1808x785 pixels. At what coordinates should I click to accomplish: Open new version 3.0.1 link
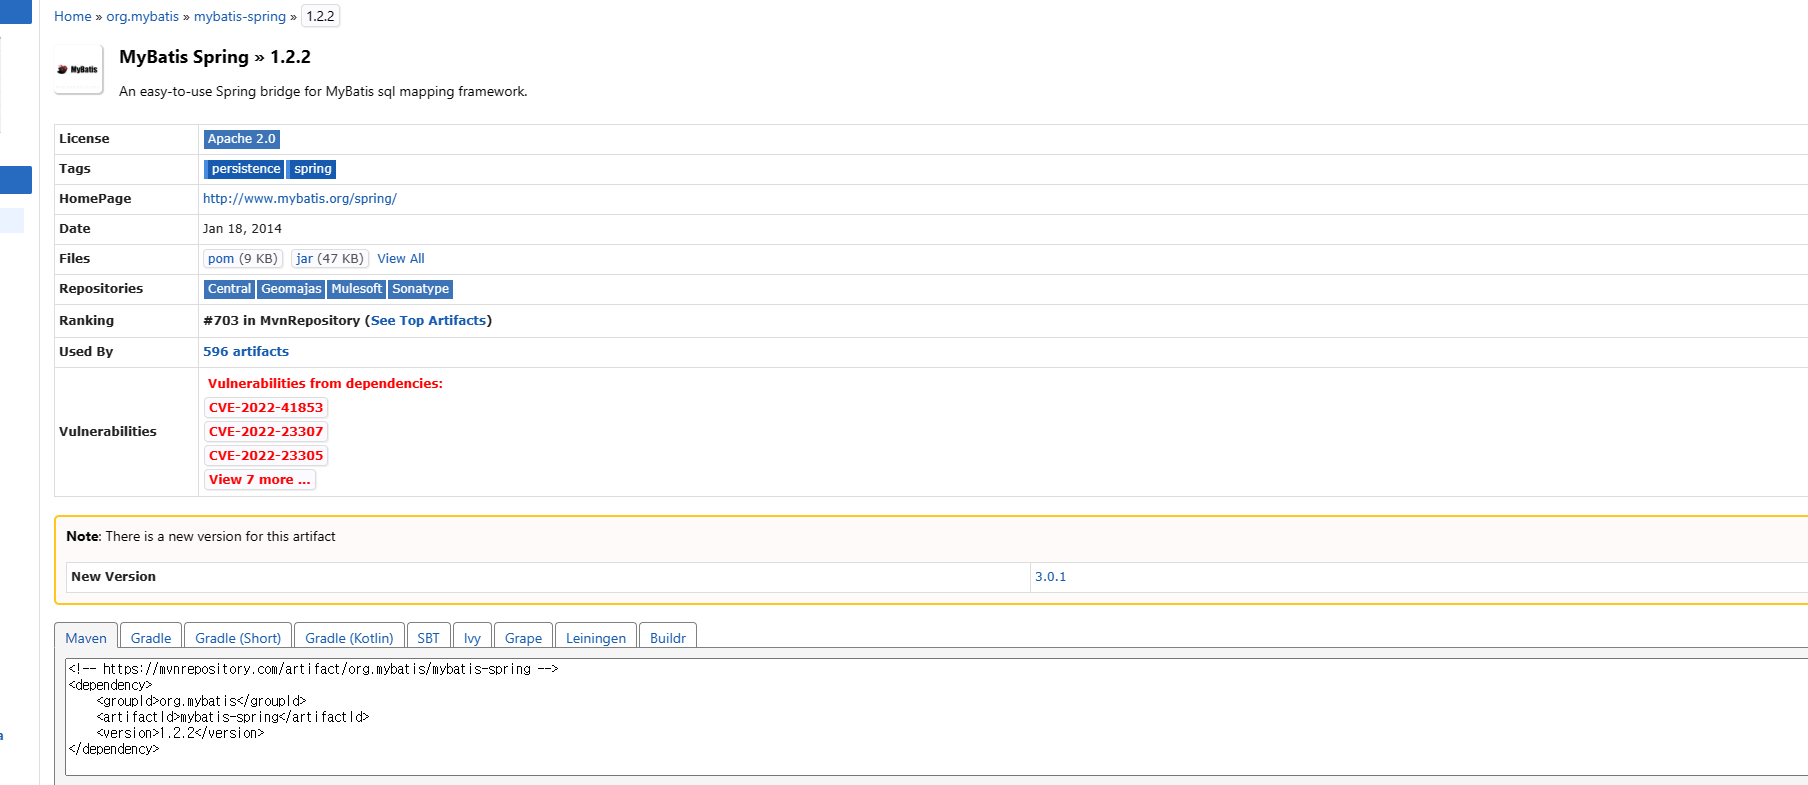pyautogui.click(x=1050, y=577)
